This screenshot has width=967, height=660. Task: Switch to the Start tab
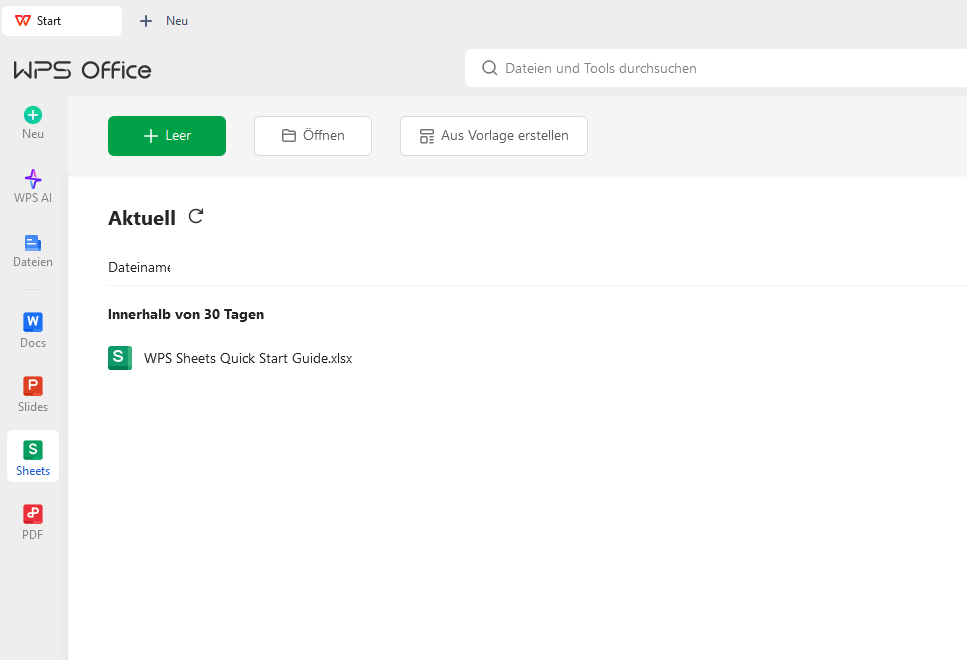62,21
